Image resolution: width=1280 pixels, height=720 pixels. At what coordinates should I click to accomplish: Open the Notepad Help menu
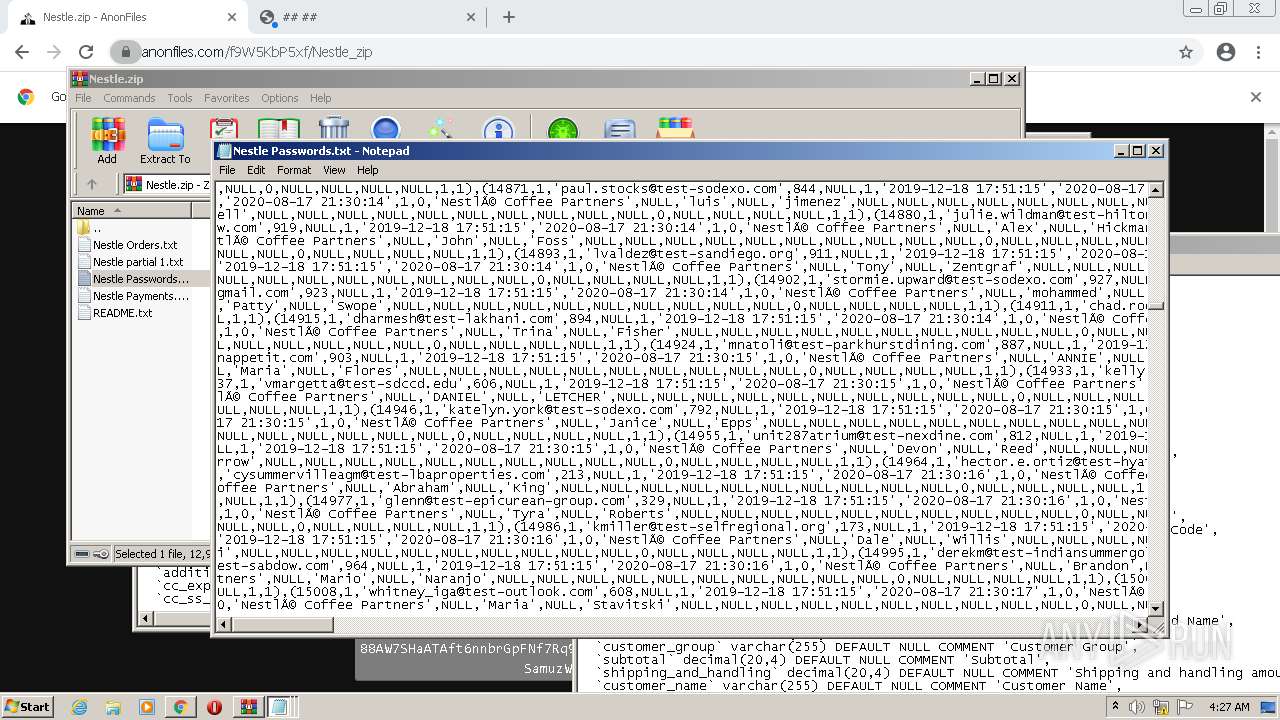coord(368,170)
